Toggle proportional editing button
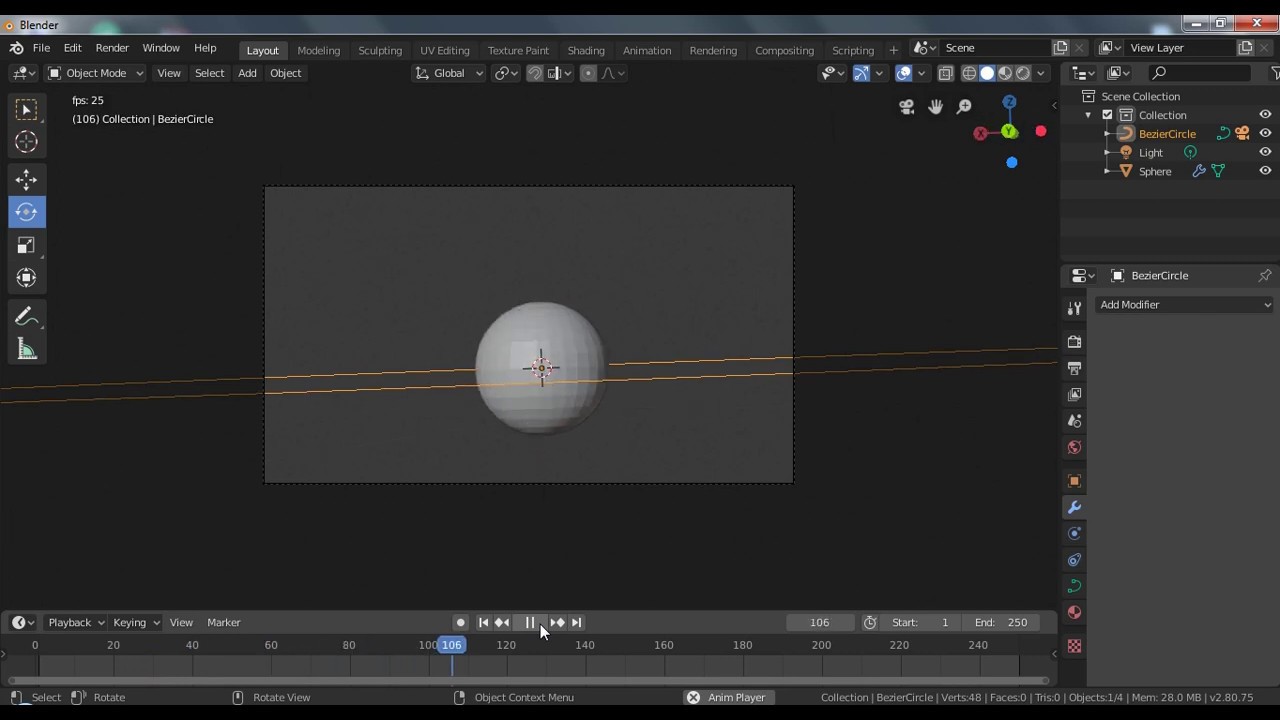This screenshot has width=1280, height=720. [588, 73]
